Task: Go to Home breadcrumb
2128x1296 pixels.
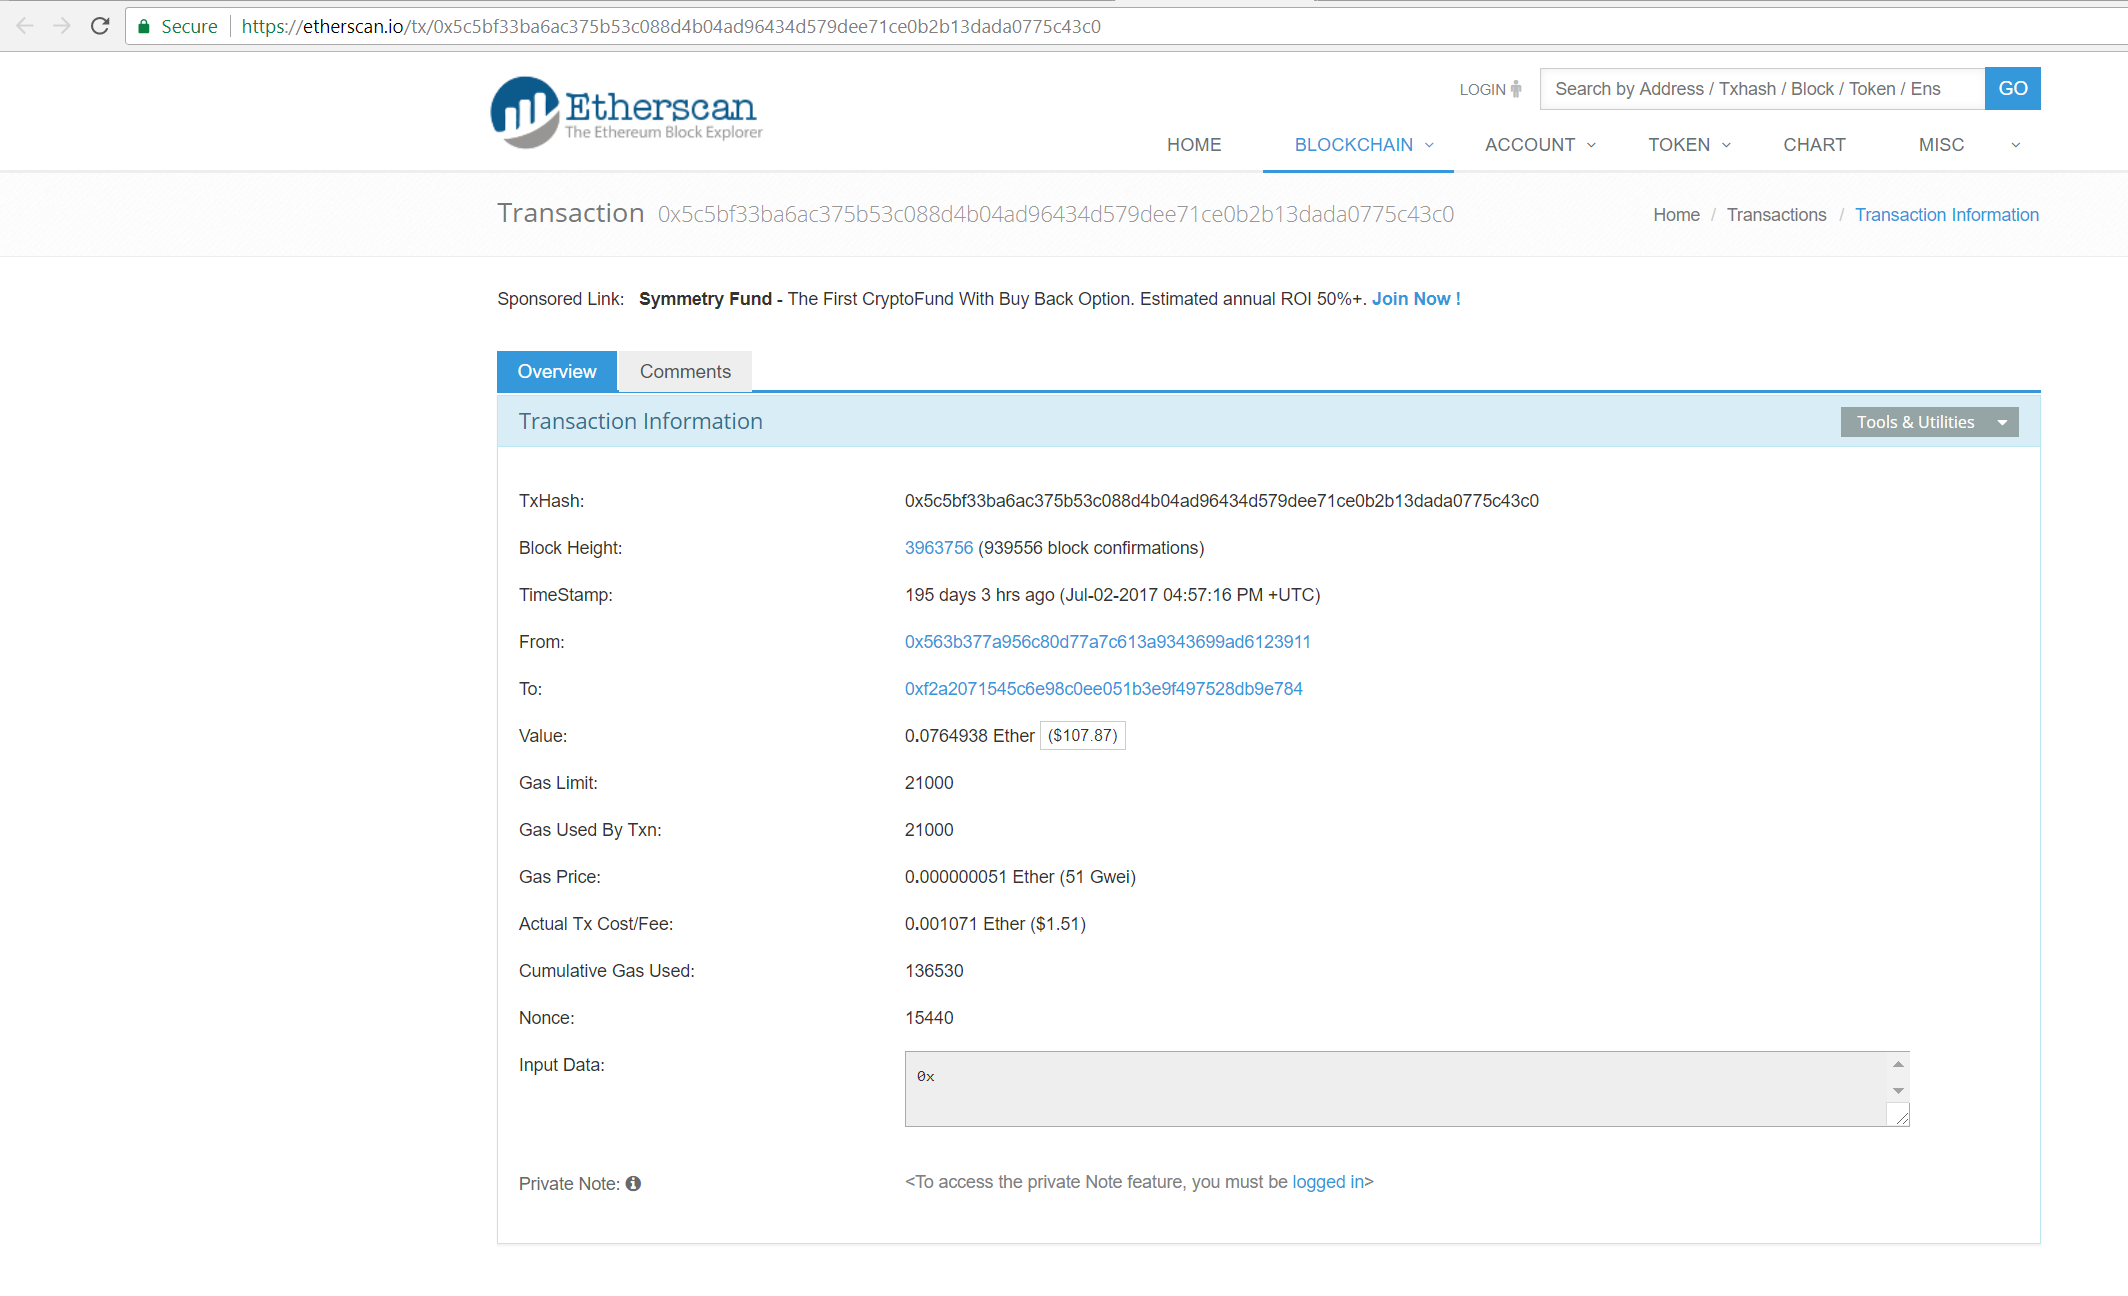Action: [x=1676, y=215]
